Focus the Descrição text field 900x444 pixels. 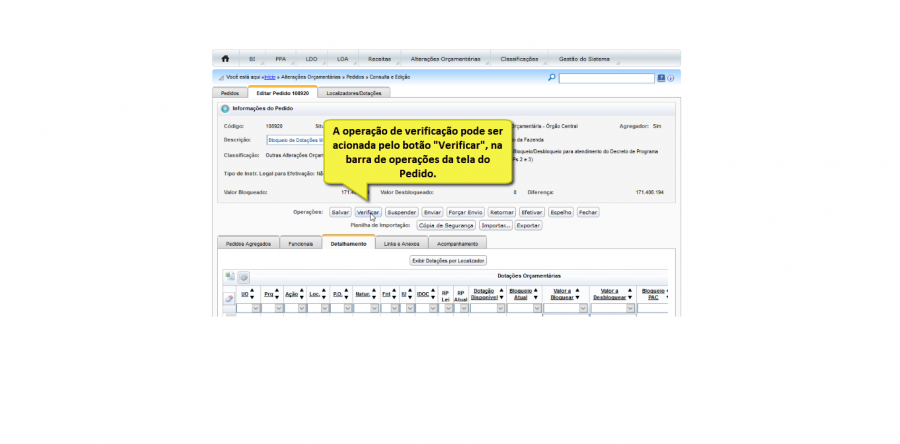(296, 140)
